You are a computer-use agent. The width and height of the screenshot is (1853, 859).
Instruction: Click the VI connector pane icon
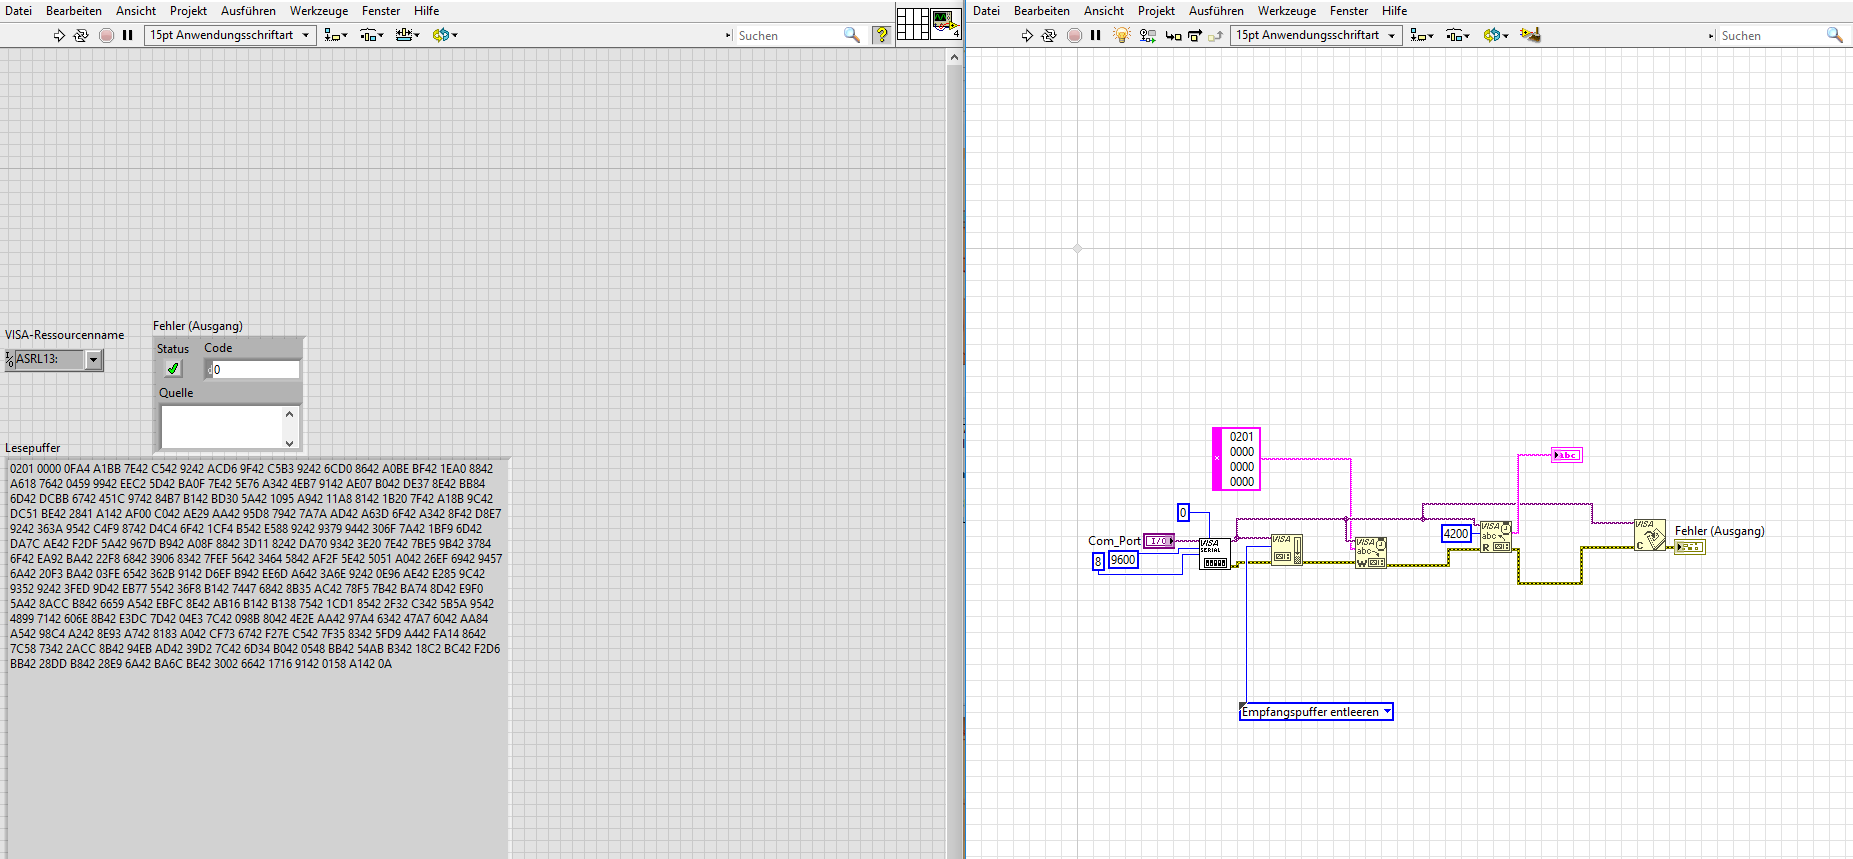click(x=912, y=23)
